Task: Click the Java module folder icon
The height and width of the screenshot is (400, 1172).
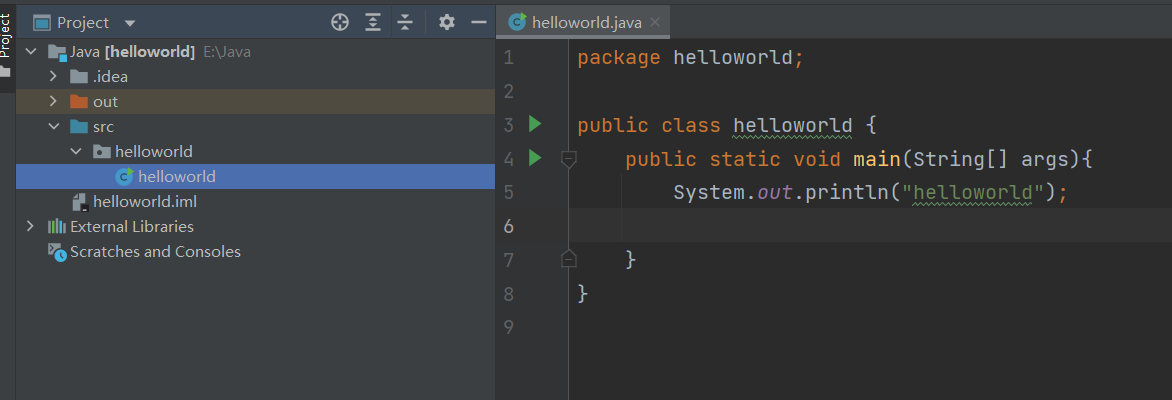Action: [58, 52]
